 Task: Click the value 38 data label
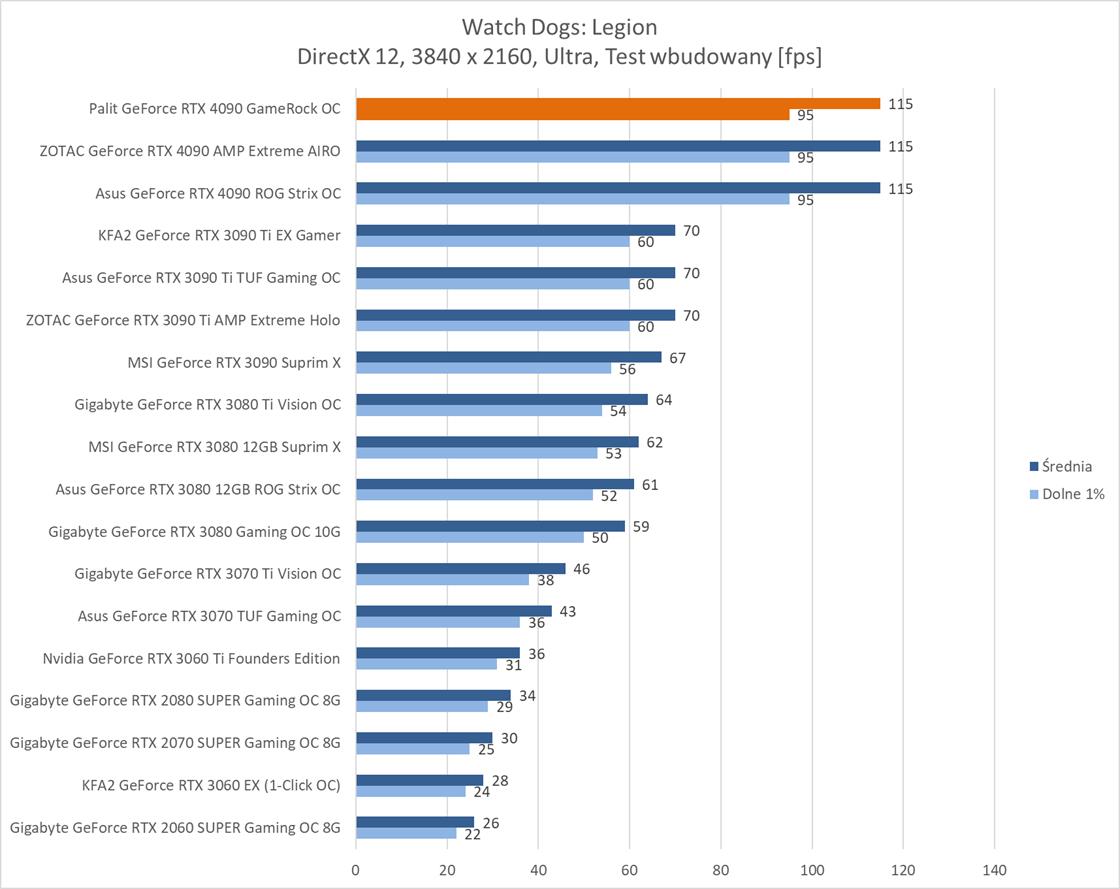[546, 581]
